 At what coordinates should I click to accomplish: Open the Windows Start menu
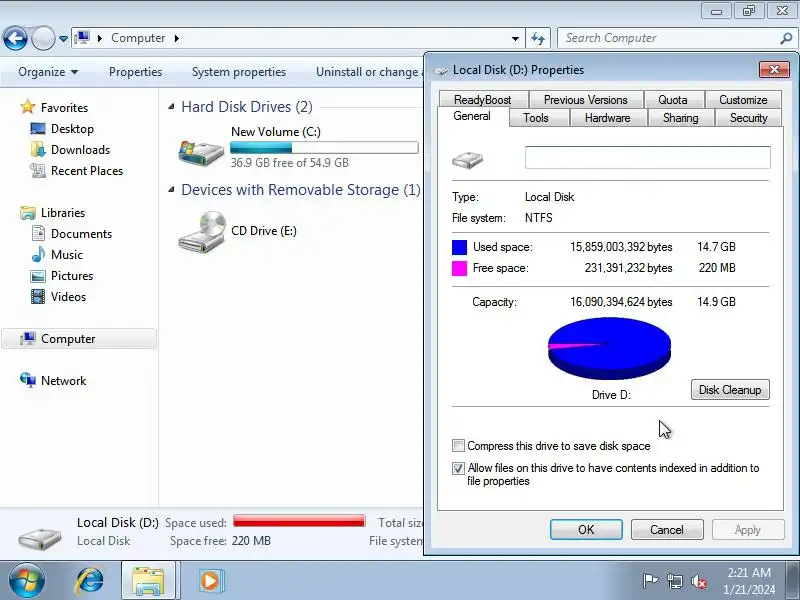point(26,581)
